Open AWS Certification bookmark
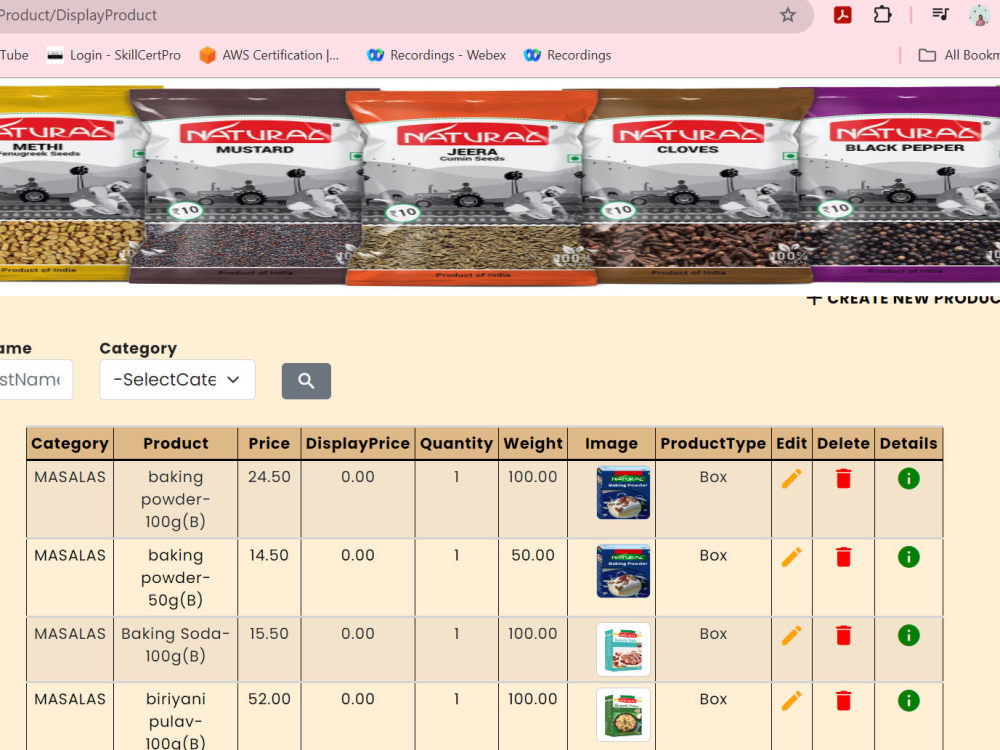This screenshot has height=750, width=1000. click(x=269, y=55)
